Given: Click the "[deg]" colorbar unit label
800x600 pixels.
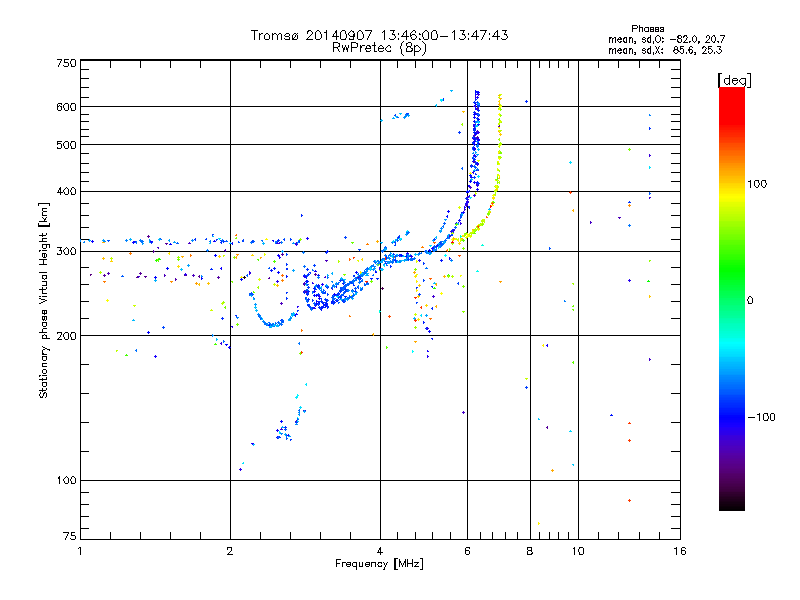Looking at the screenshot, I should click(734, 80).
